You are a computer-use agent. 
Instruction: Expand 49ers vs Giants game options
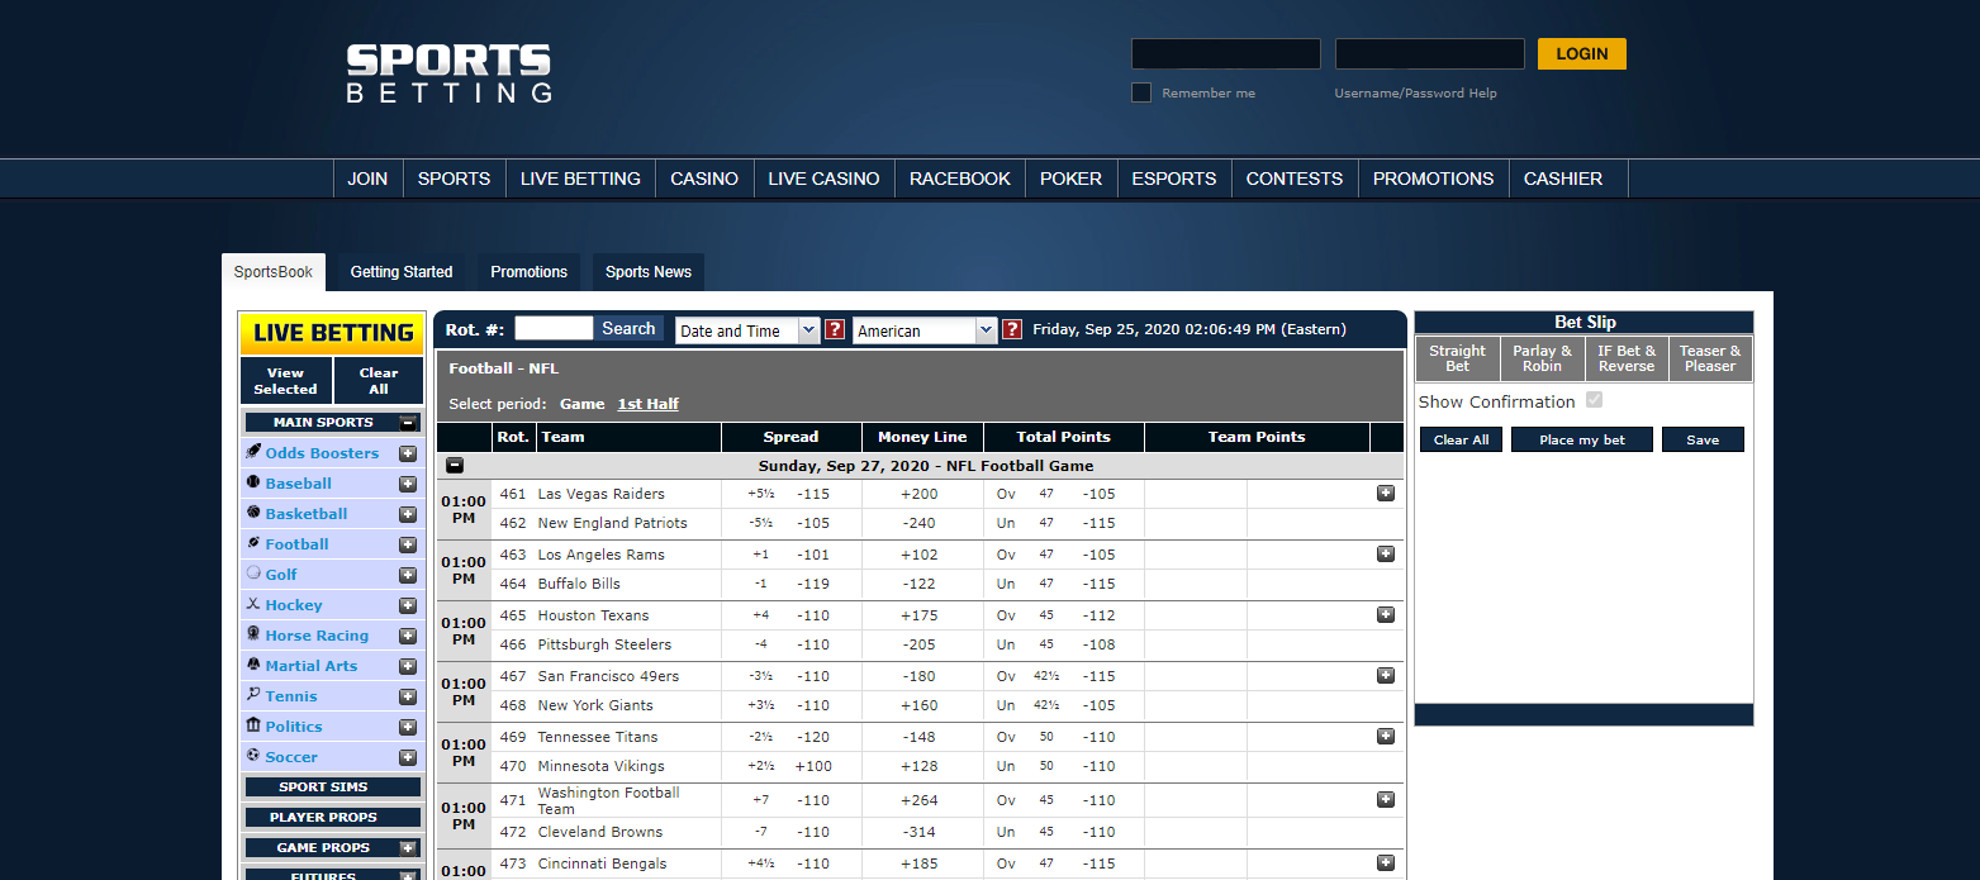(x=1386, y=676)
